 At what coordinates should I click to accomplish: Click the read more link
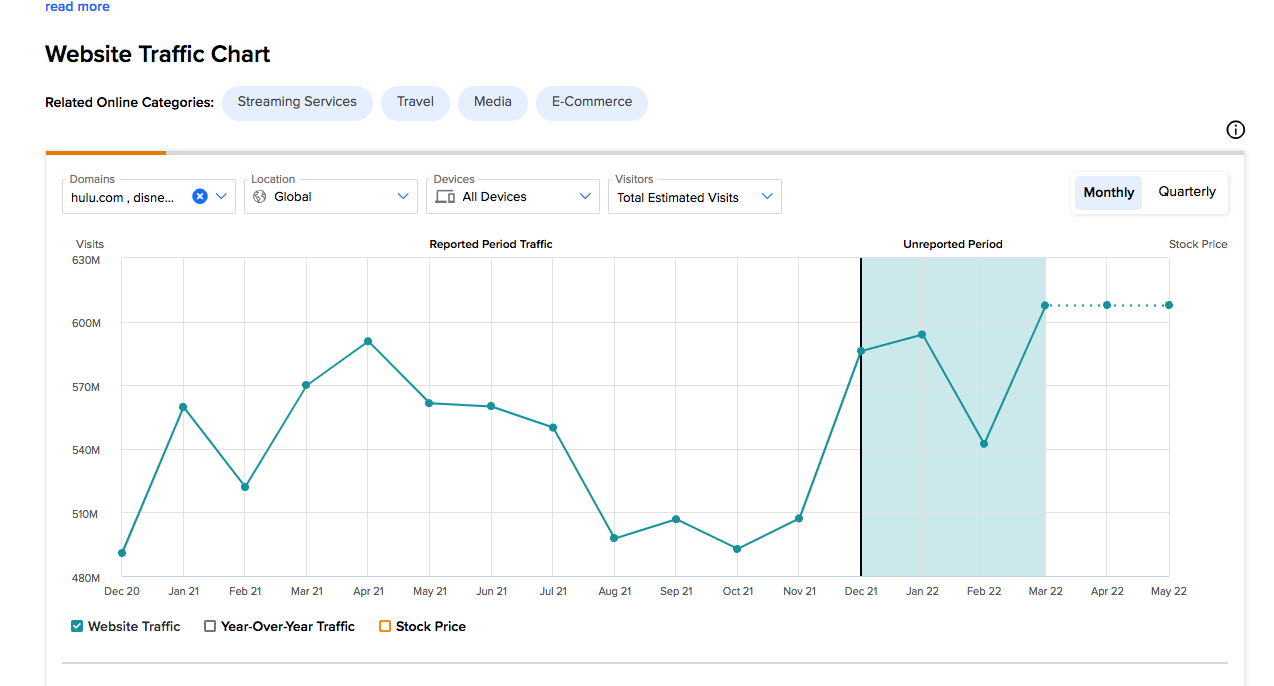tap(77, 7)
